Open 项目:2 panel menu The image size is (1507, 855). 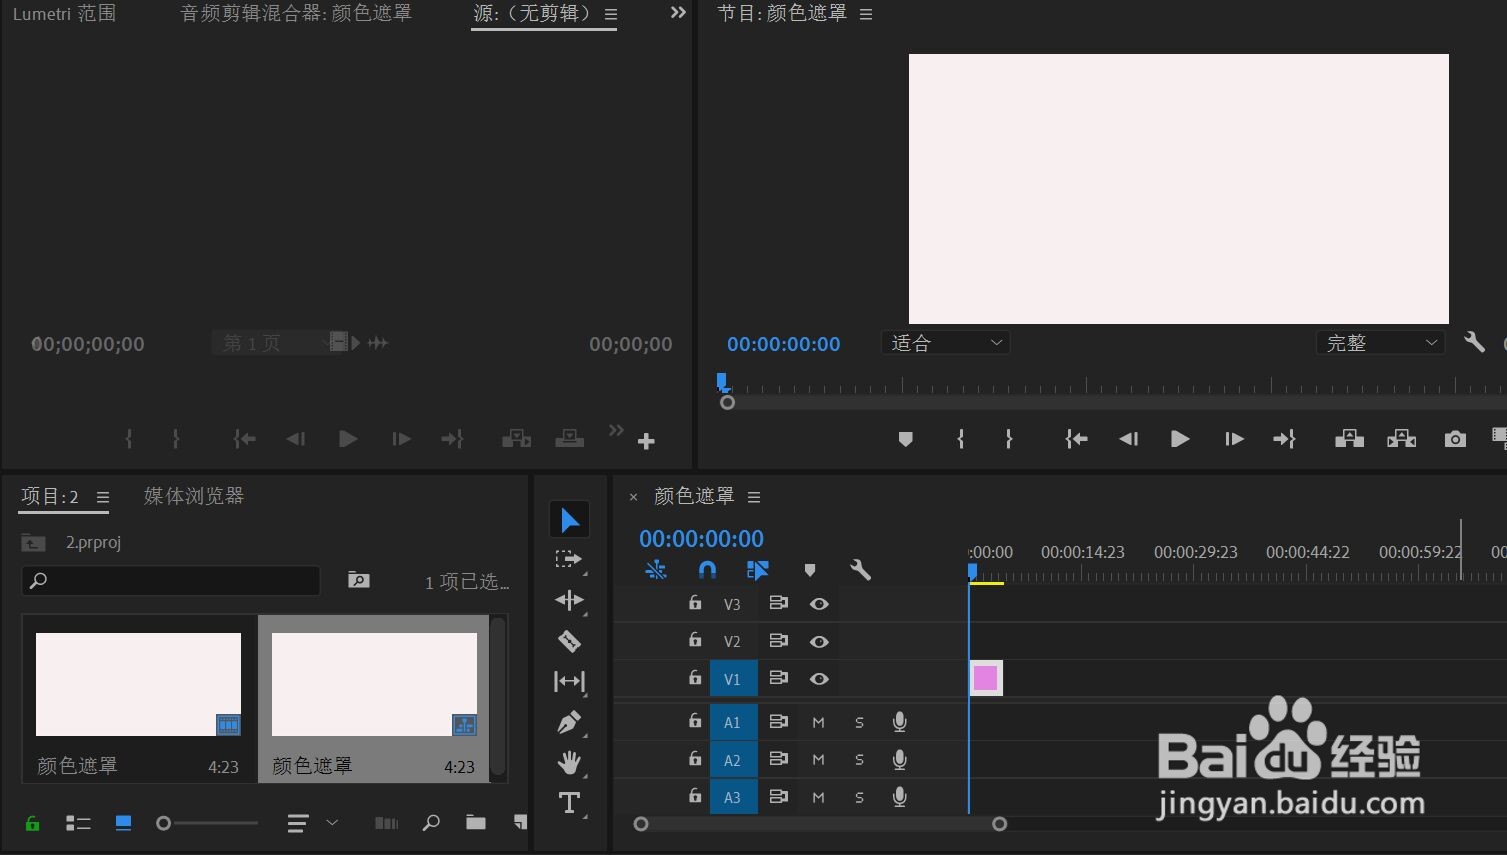[x=102, y=497]
